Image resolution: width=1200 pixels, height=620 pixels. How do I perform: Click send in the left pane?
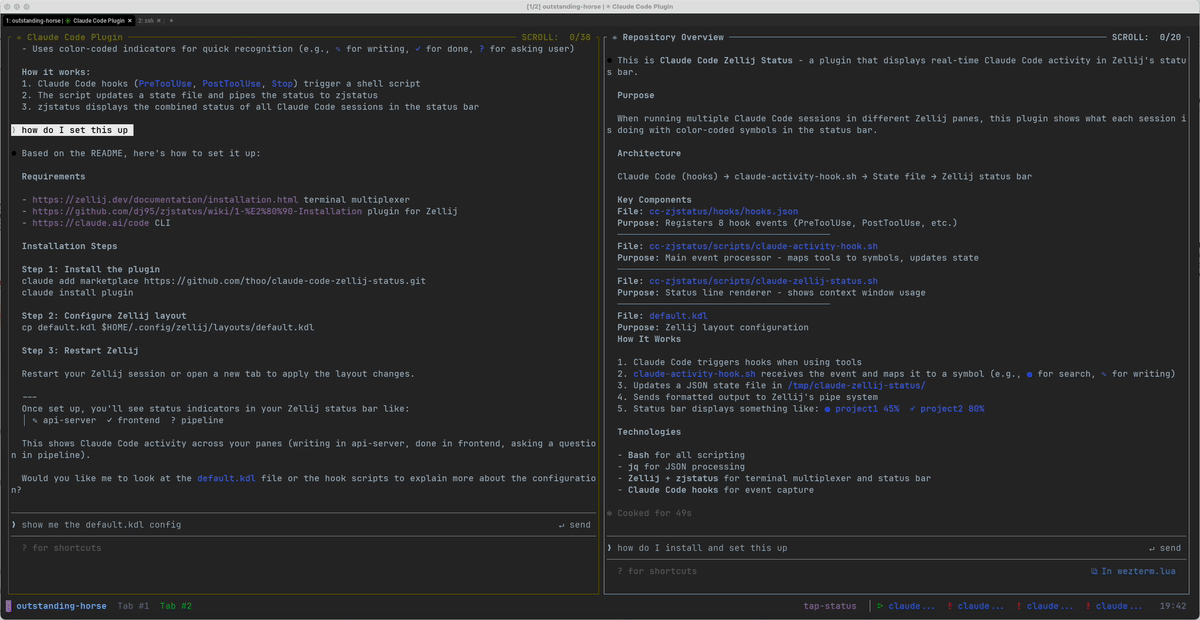(575, 525)
